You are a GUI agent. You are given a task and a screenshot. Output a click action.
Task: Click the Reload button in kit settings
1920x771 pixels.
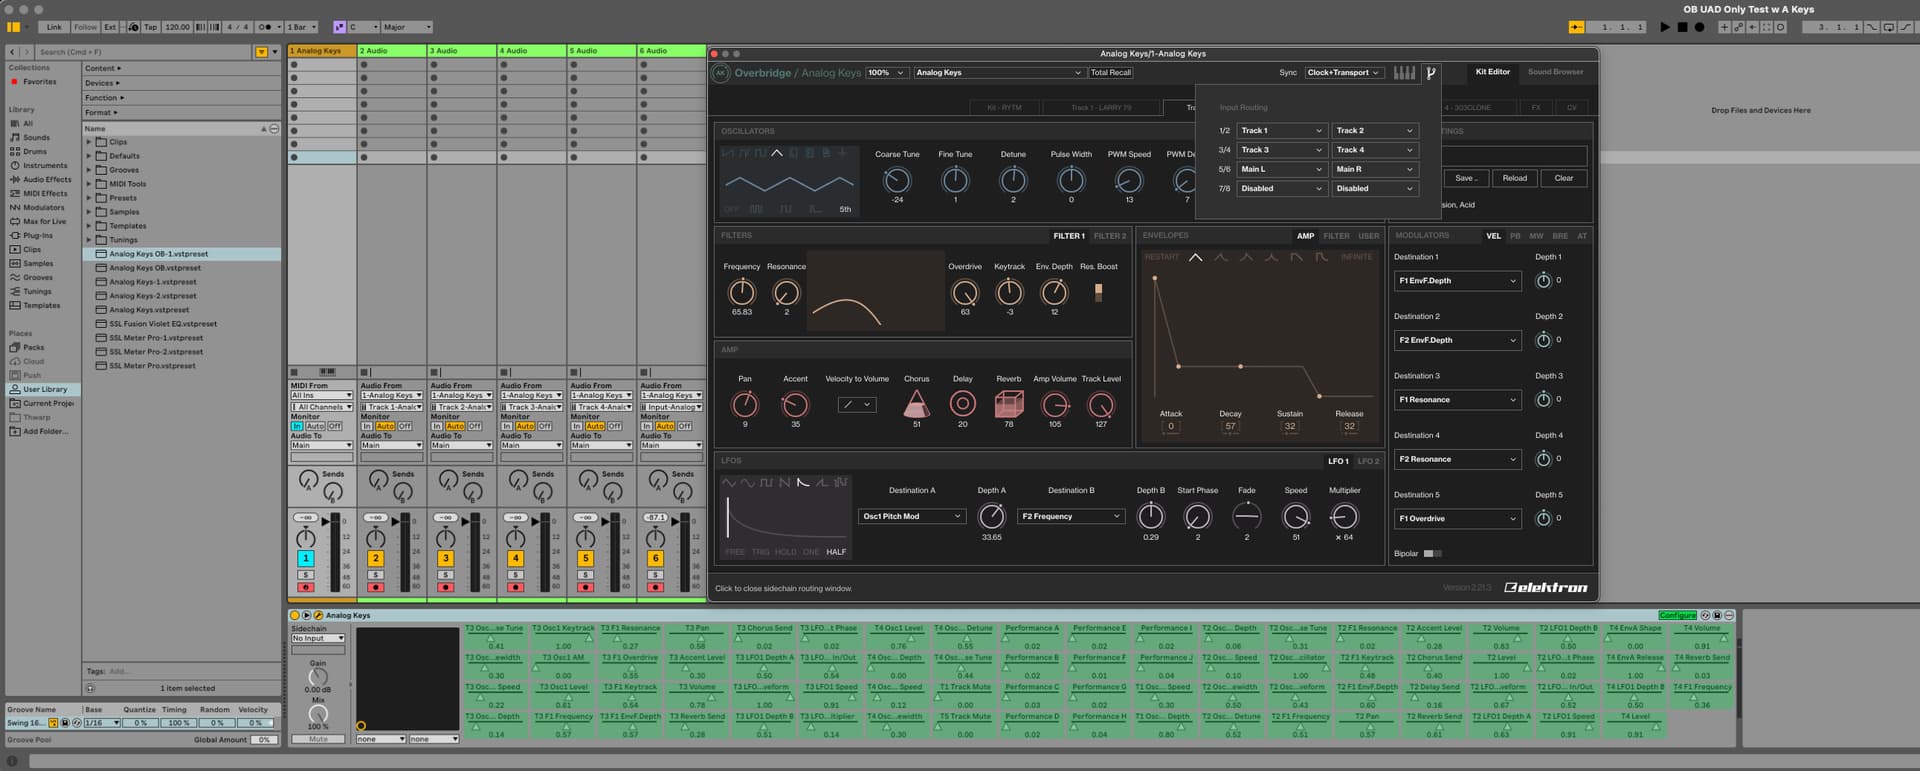click(x=1514, y=178)
